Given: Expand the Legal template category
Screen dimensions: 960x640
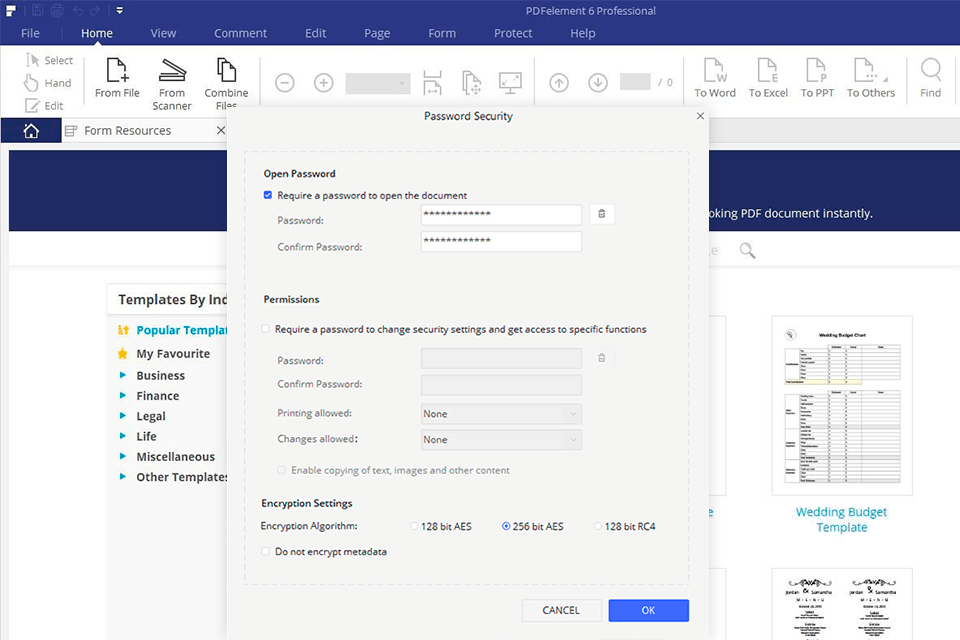Looking at the screenshot, I should [122, 415].
